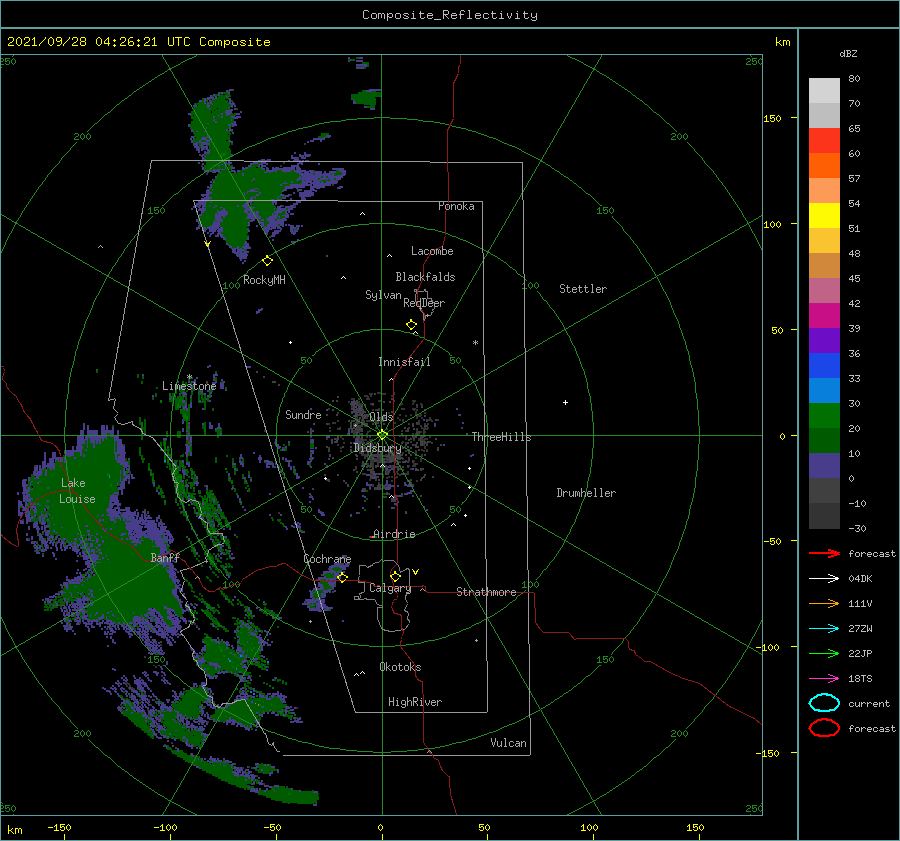The width and height of the screenshot is (900, 841).
Task: Click the cyan current ellipse icon
Action: pyautogui.click(x=824, y=703)
